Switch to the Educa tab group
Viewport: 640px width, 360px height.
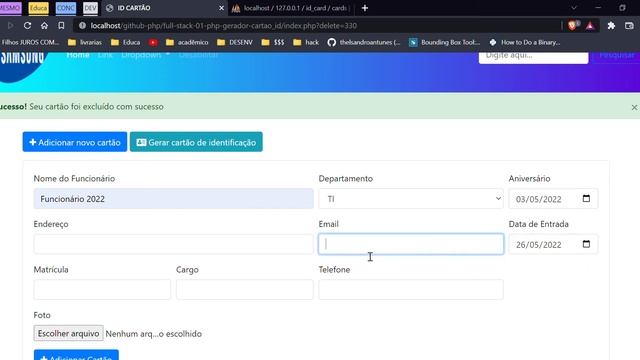pyautogui.click(x=38, y=8)
